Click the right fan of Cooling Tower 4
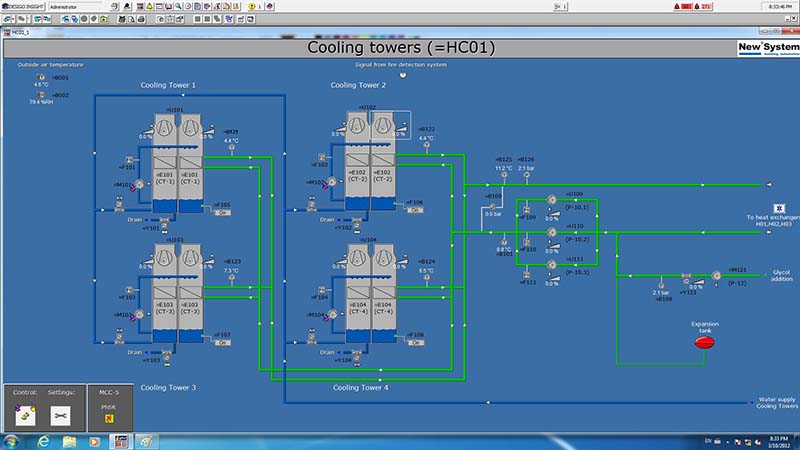Screen dimensions: 800x450 coord(383,258)
